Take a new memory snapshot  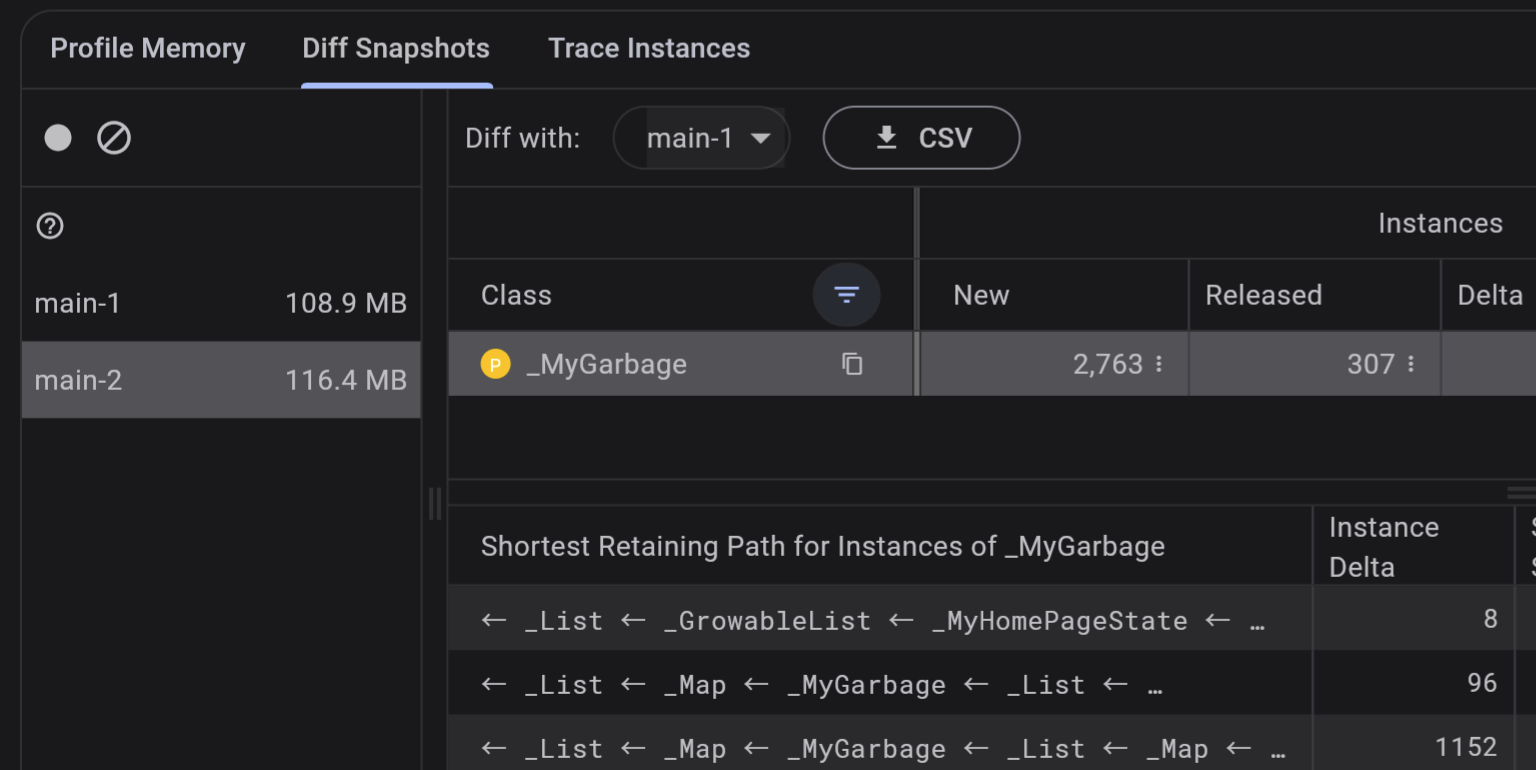pyautogui.click(x=57, y=137)
